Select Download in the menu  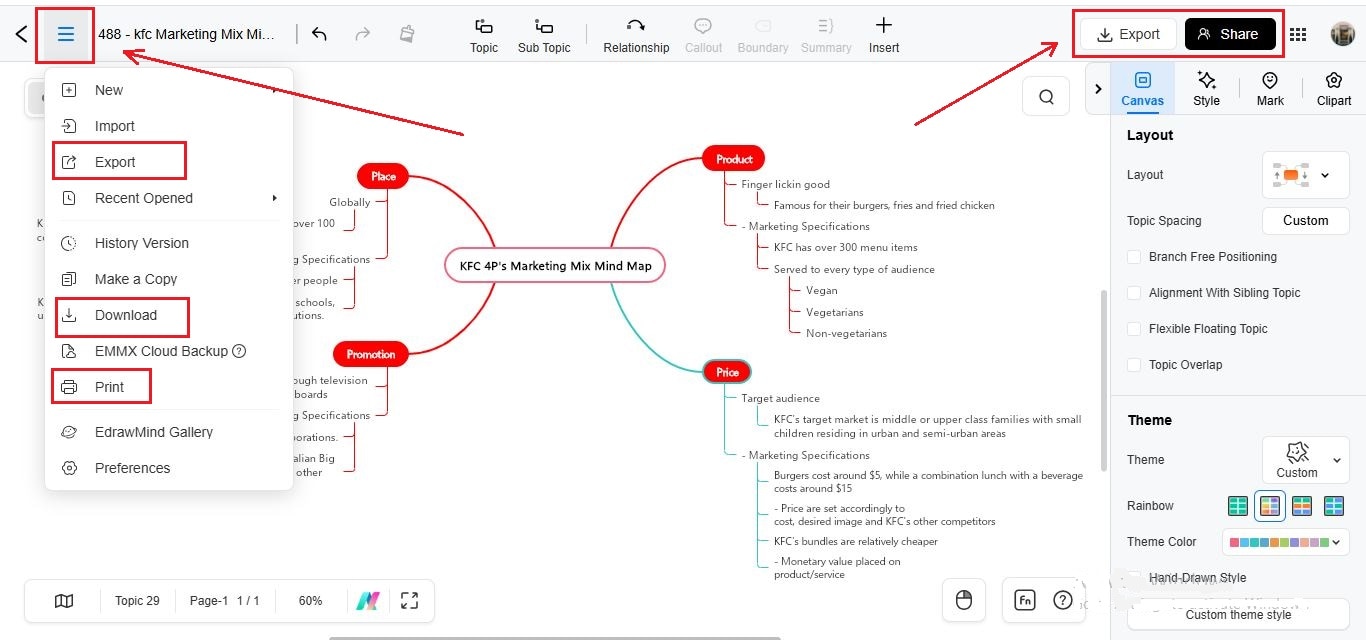click(x=169, y=315)
